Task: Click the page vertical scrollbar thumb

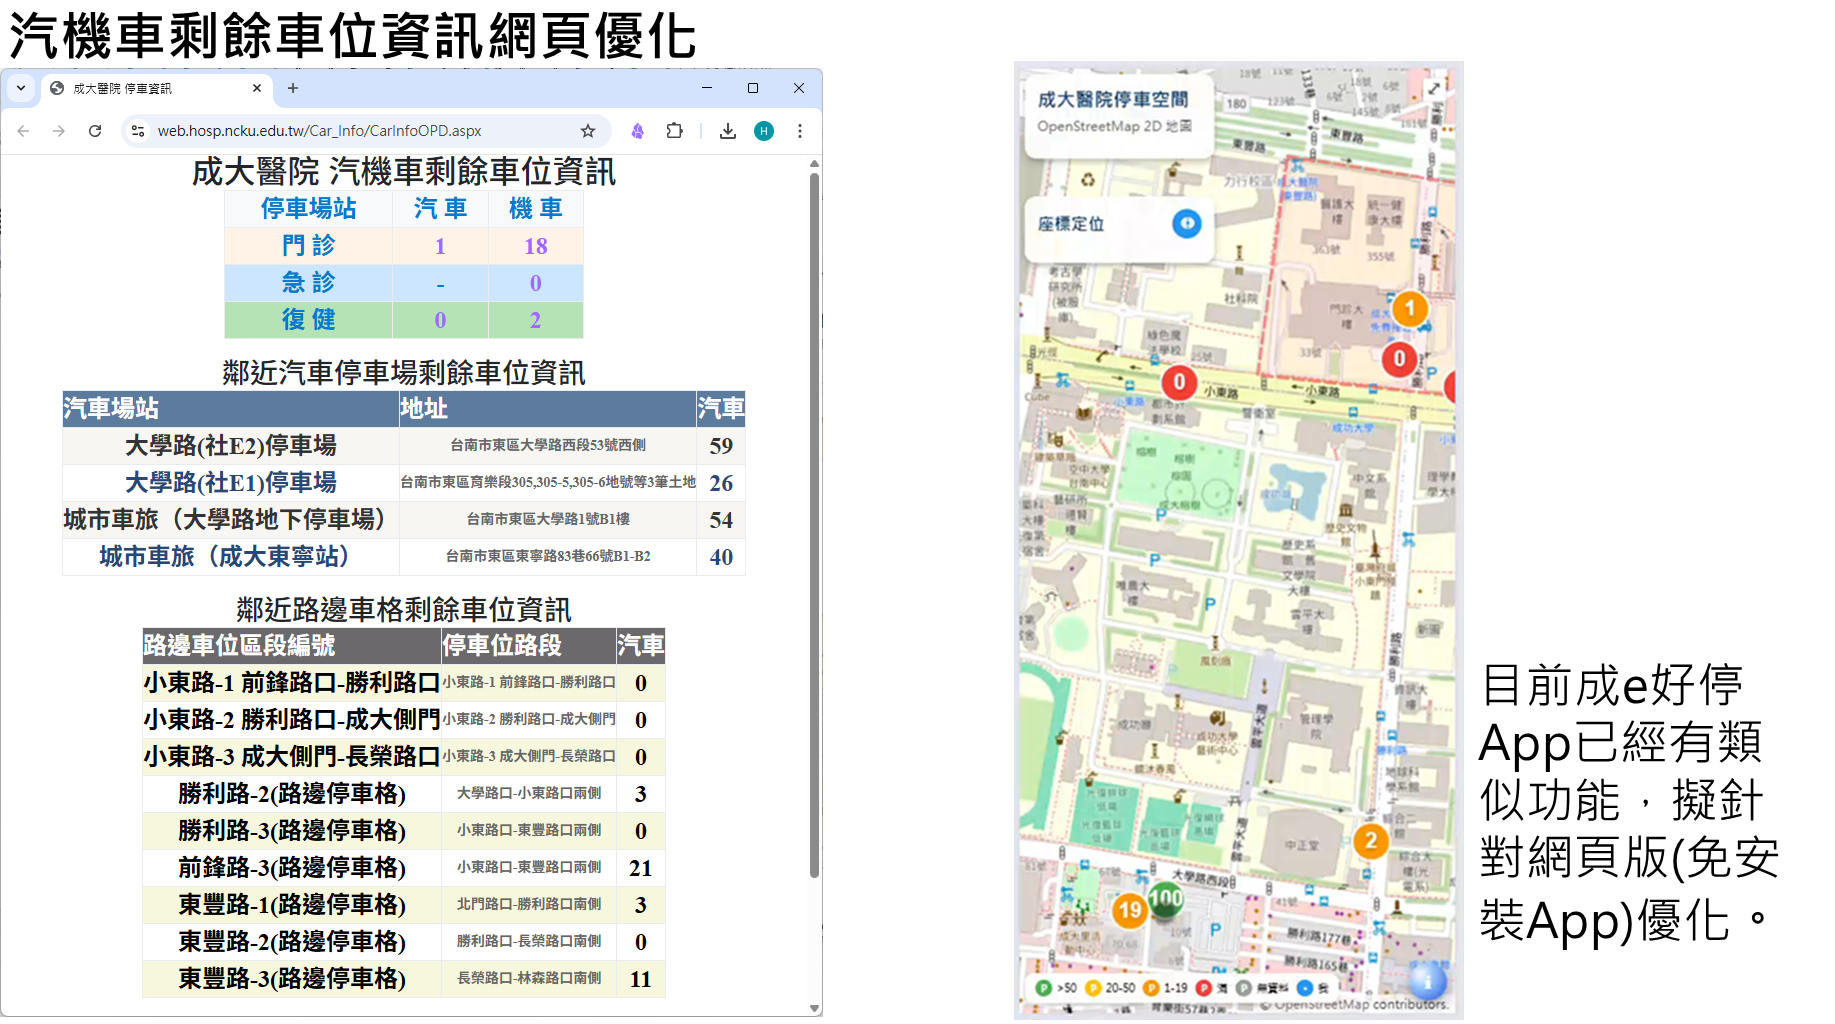Action: (815, 525)
